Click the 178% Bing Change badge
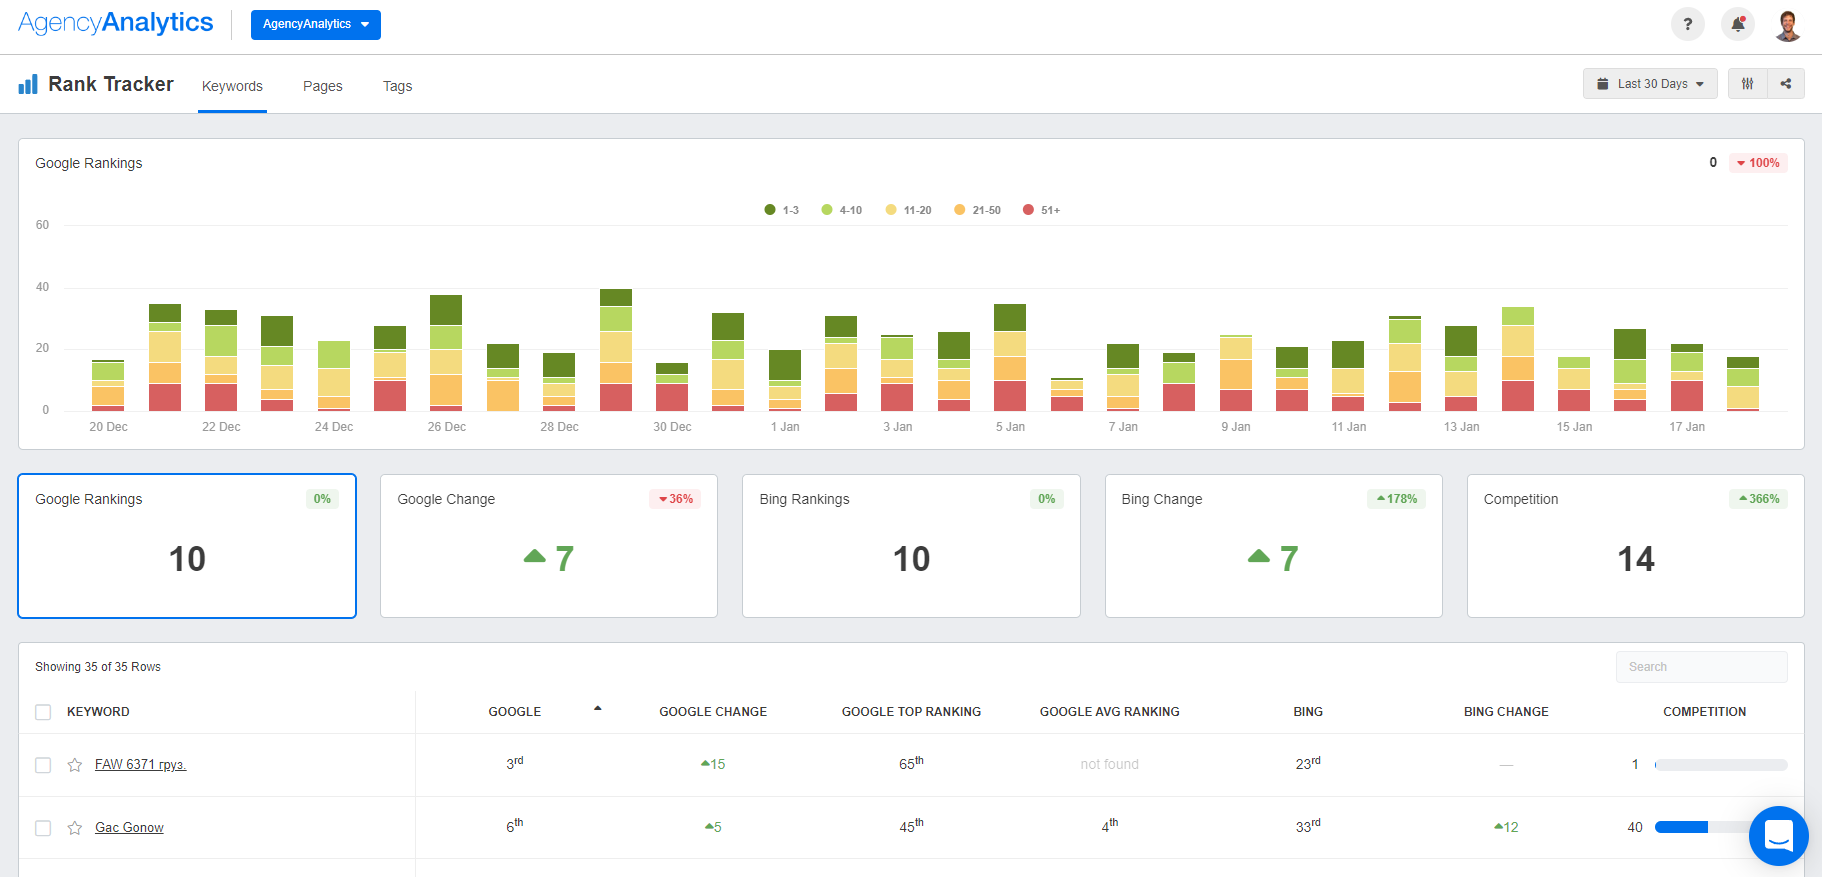The image size is (1822, 877). tap(1396, 499)
